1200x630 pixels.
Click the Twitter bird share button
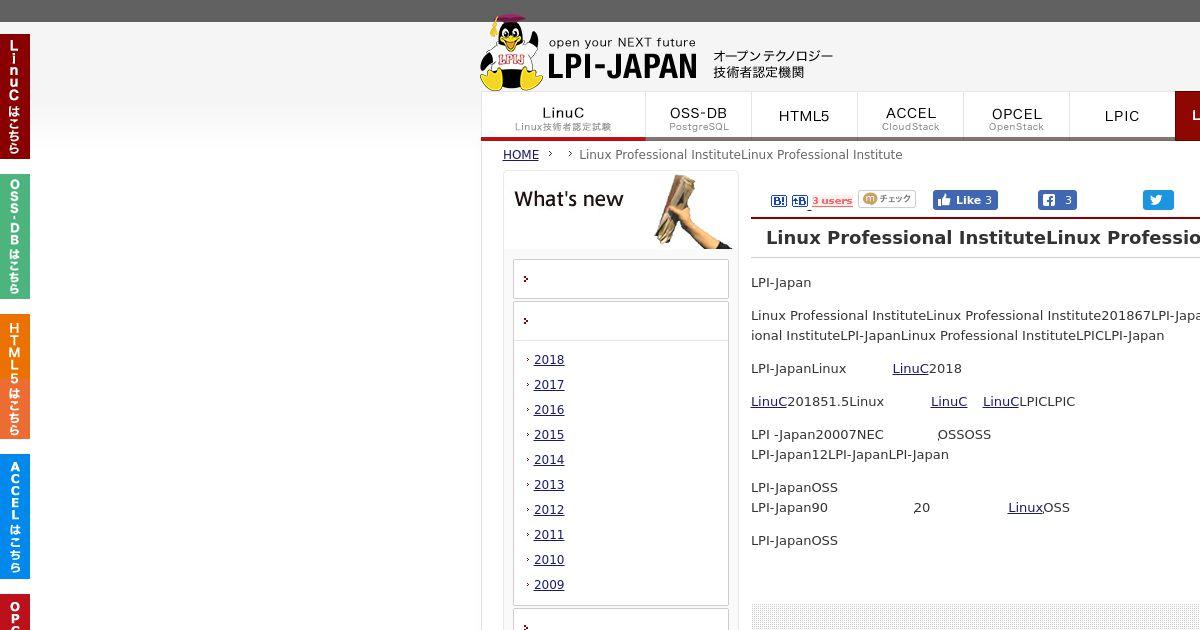coord(1158,200)
